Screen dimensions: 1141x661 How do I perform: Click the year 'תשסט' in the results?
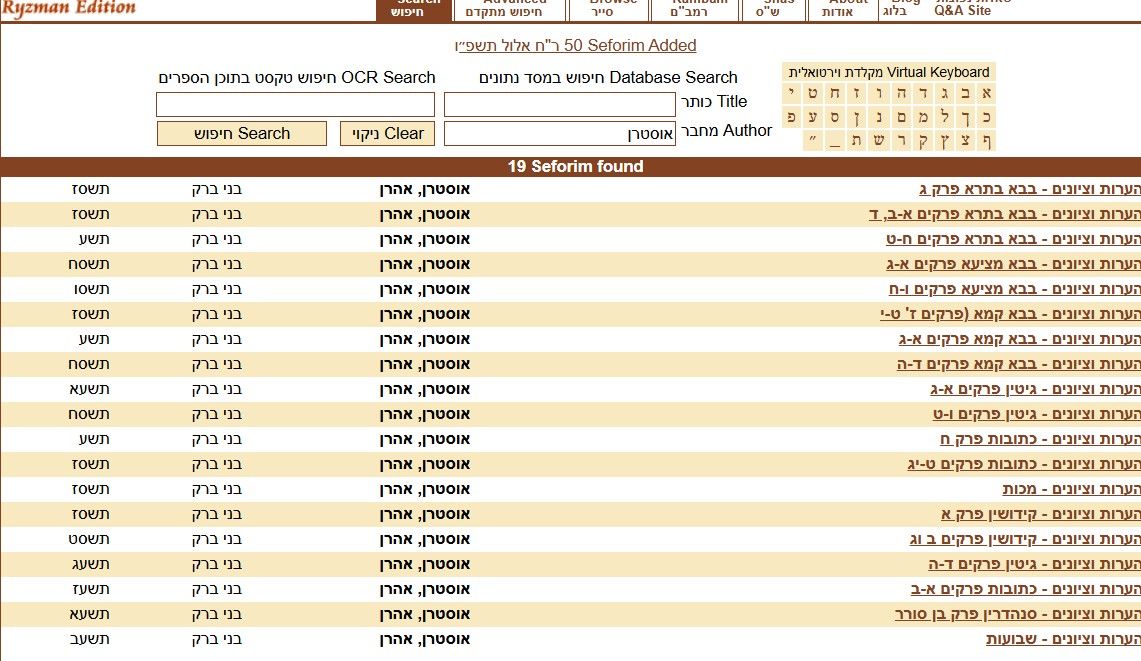tap(89, 539)
